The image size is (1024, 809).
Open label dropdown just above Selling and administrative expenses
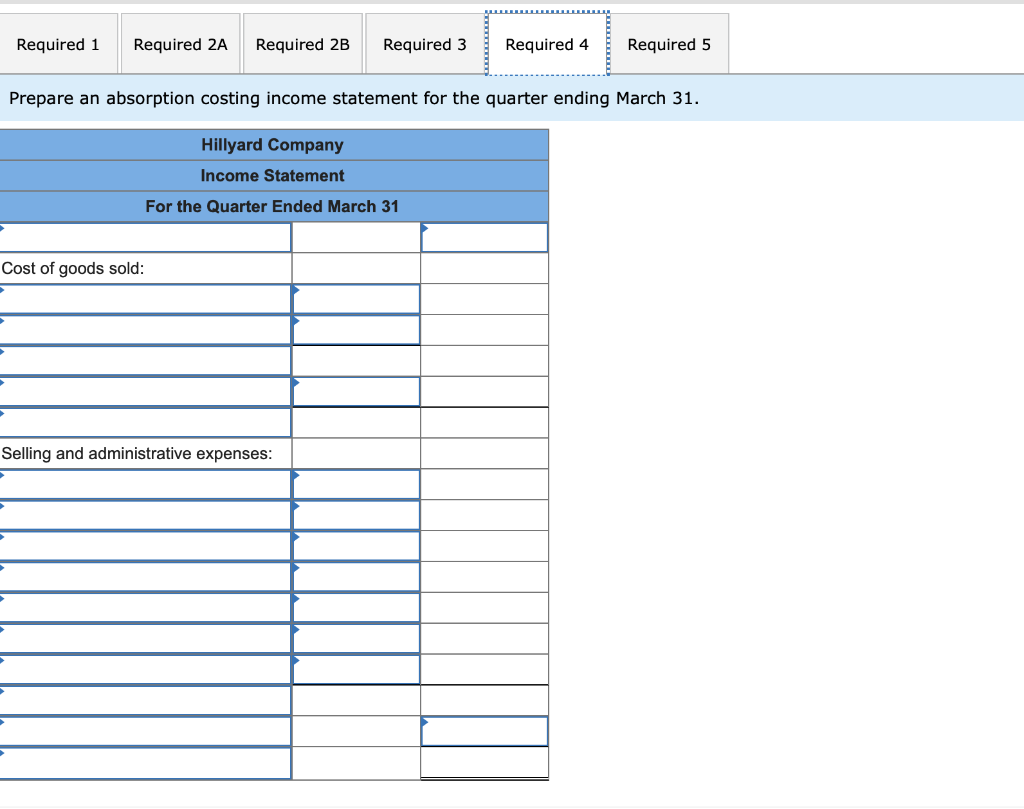coord(145,422)
